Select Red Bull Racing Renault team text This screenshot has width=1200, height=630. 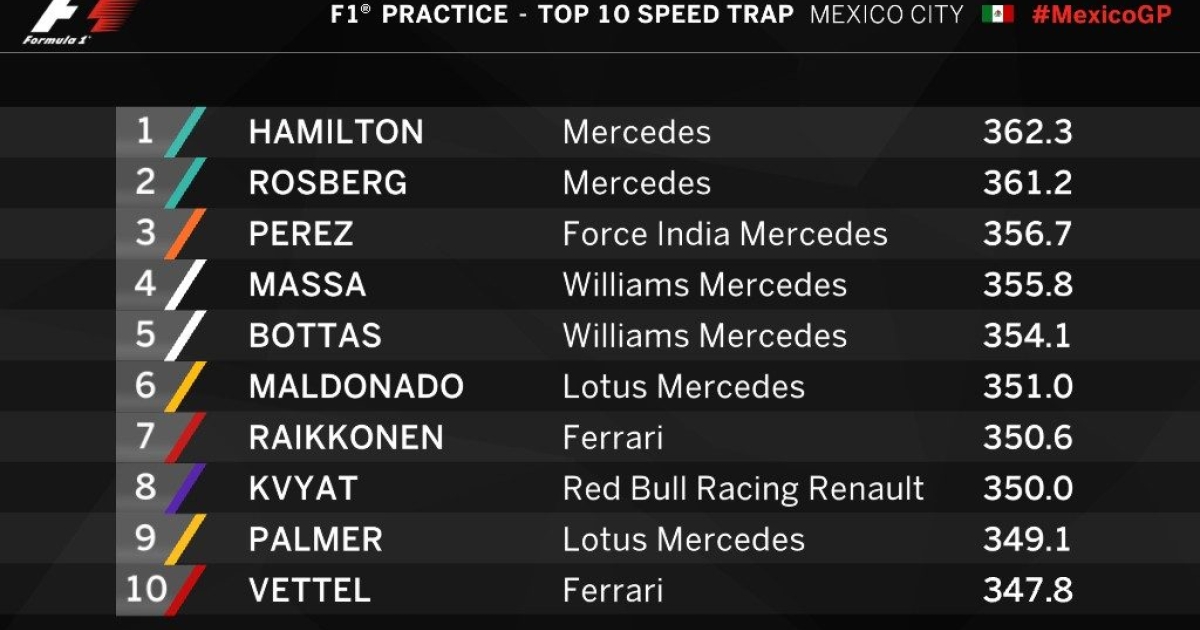pyautogui.click(x=743, y=488)
